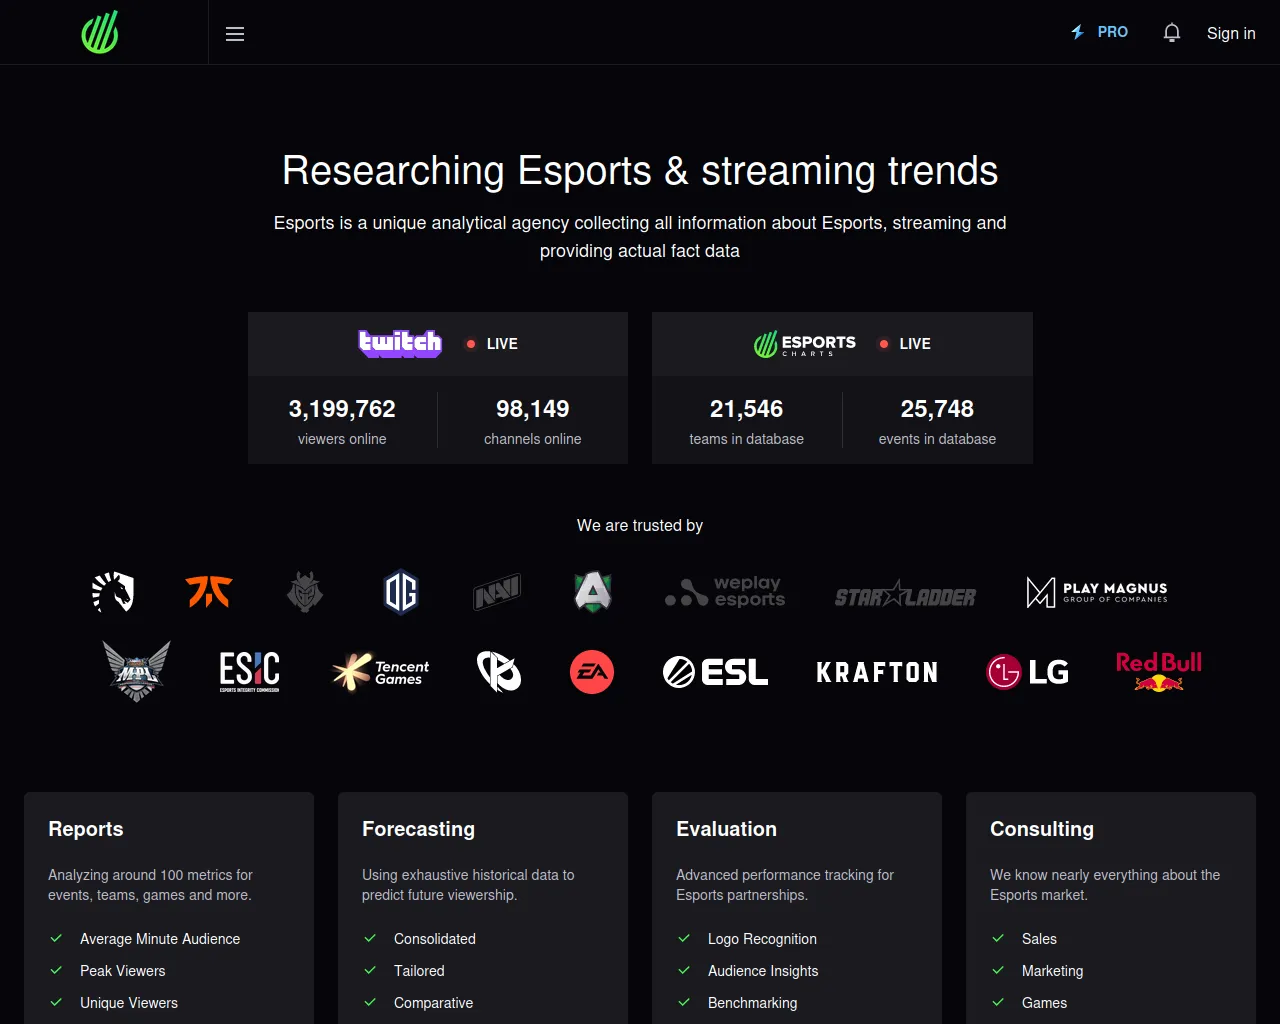Image resolution: width=1280 pixels, height=1024 pixels.
Task: Click the MPL winged shield logo
Action: 137,671
